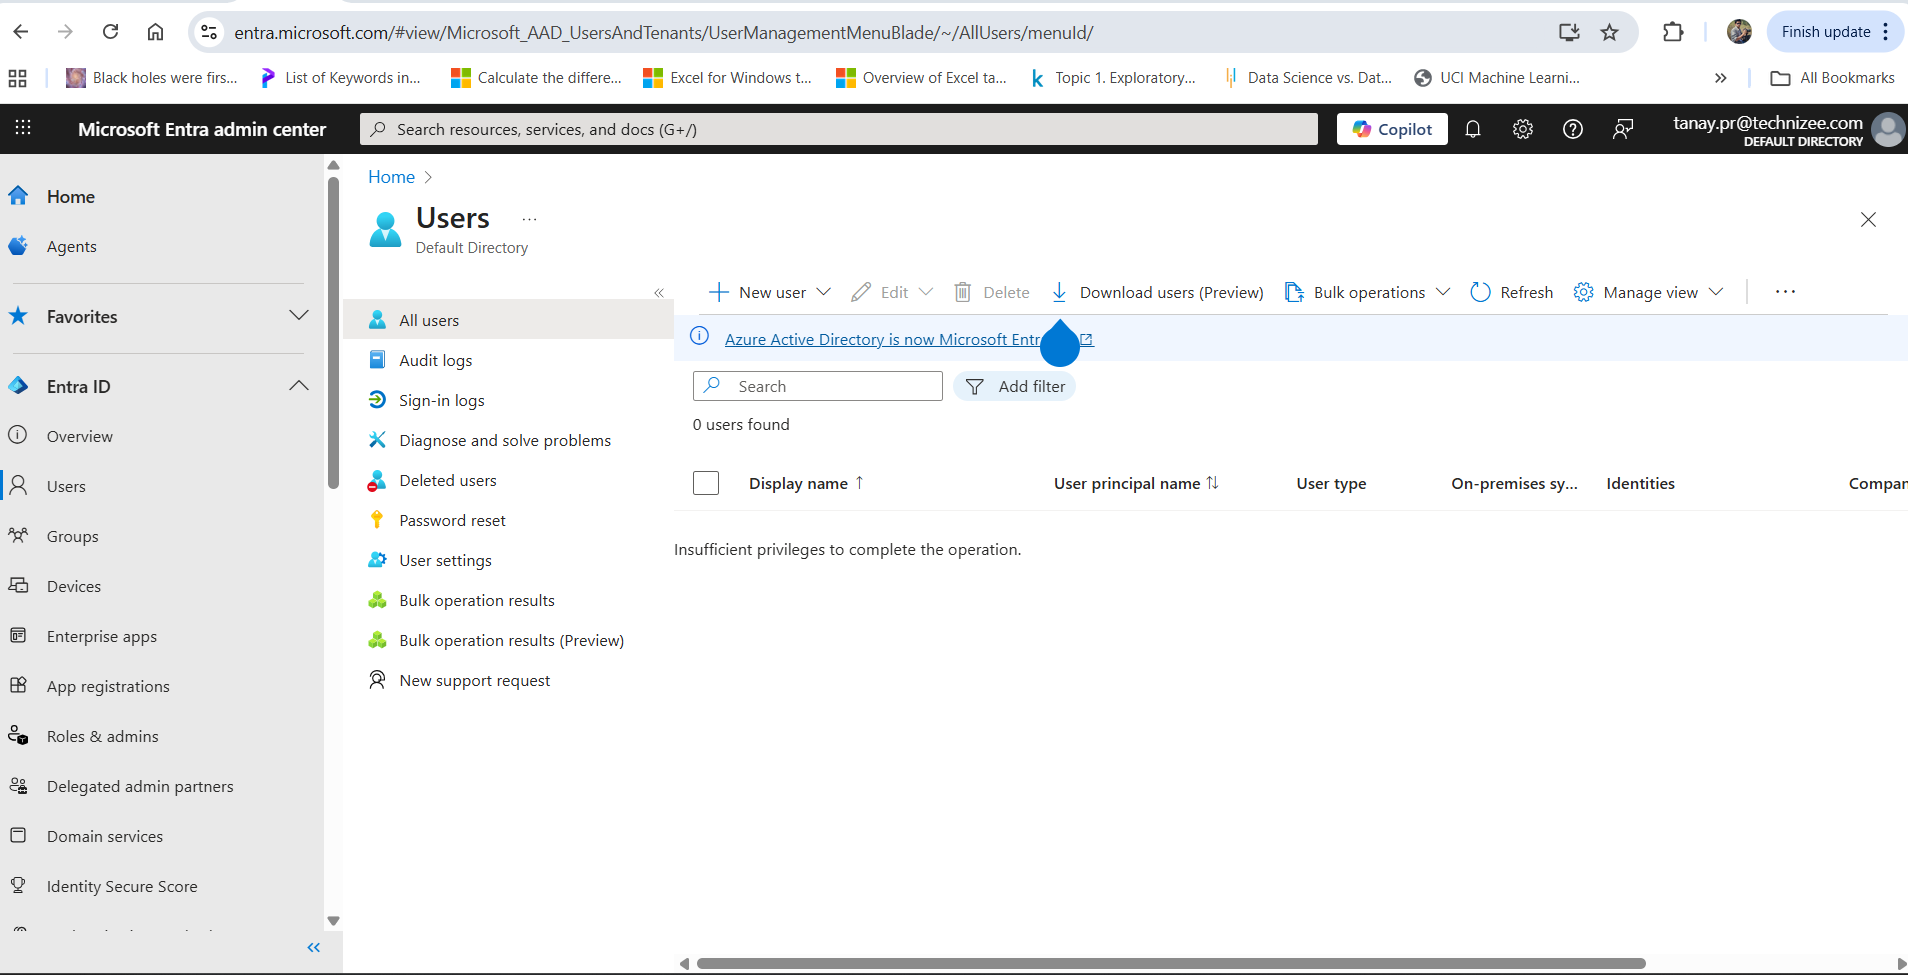Select Users in left navigation
The image size is (1908, 975).
(x=66, y=486)
